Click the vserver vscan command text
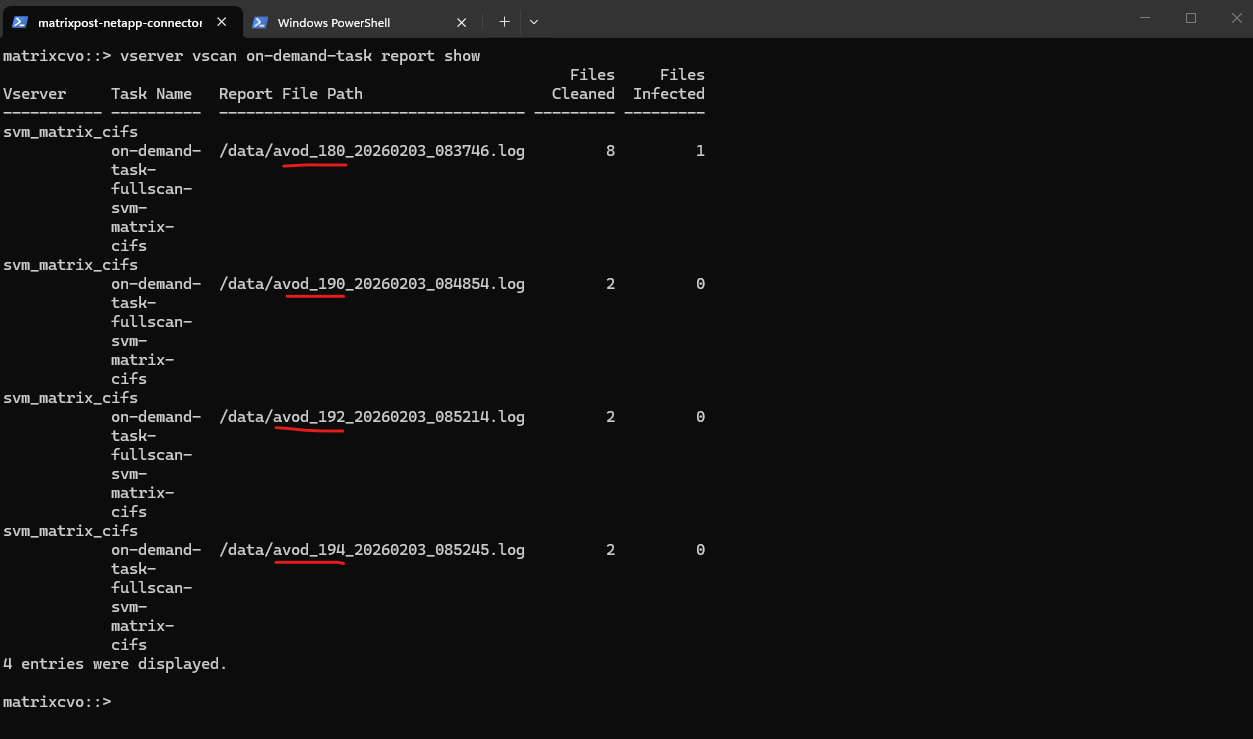Screen dimensions: 1253x739 tap(300, 56)
